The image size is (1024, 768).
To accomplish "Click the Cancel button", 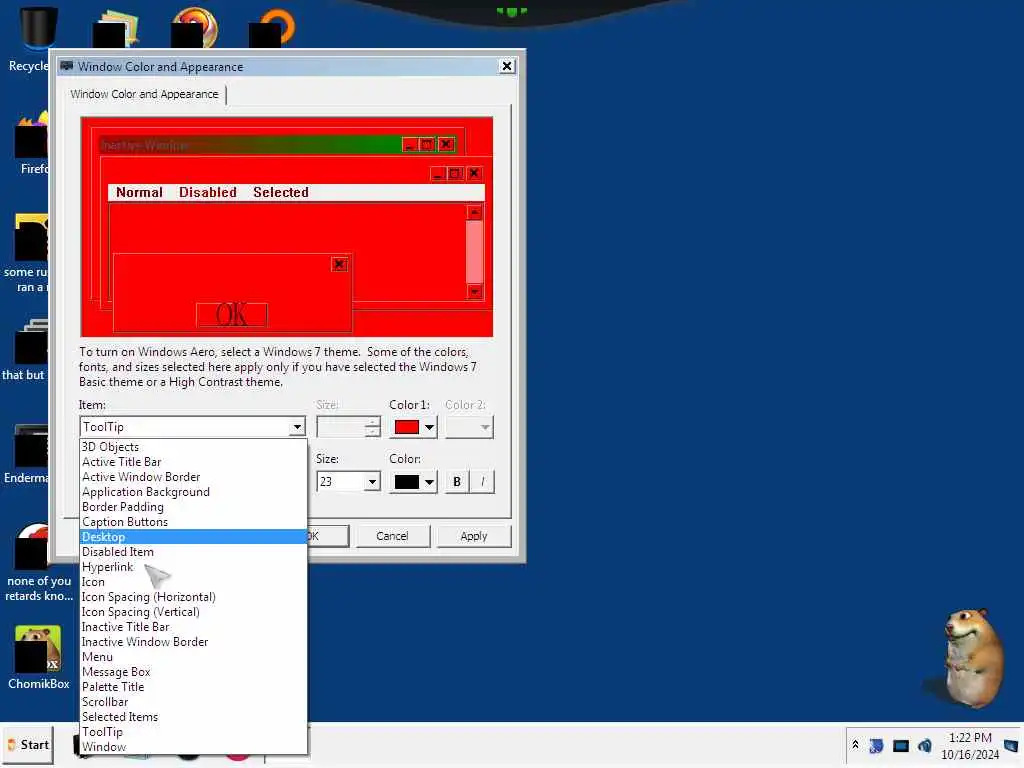I will pyautogui.click(x=392, y=536).
